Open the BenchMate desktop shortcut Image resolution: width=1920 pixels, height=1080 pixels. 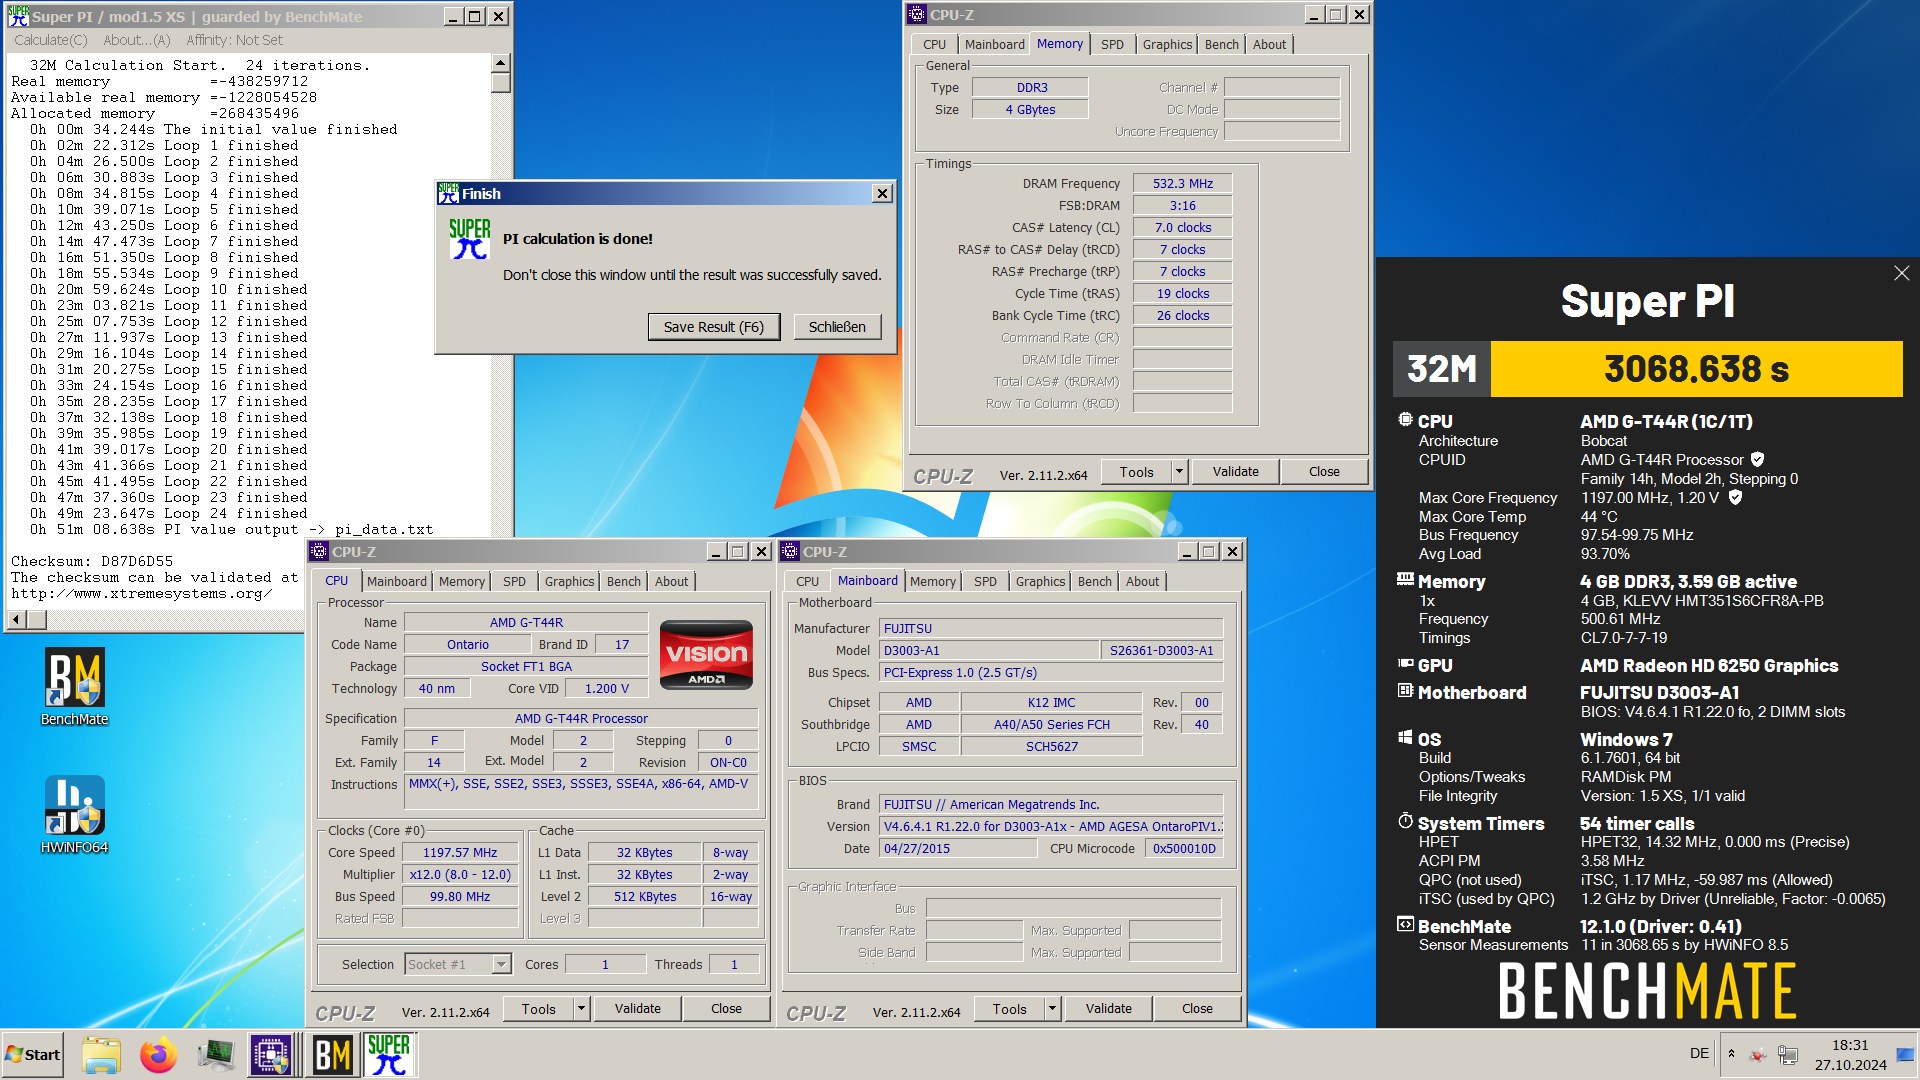point(75,687)
